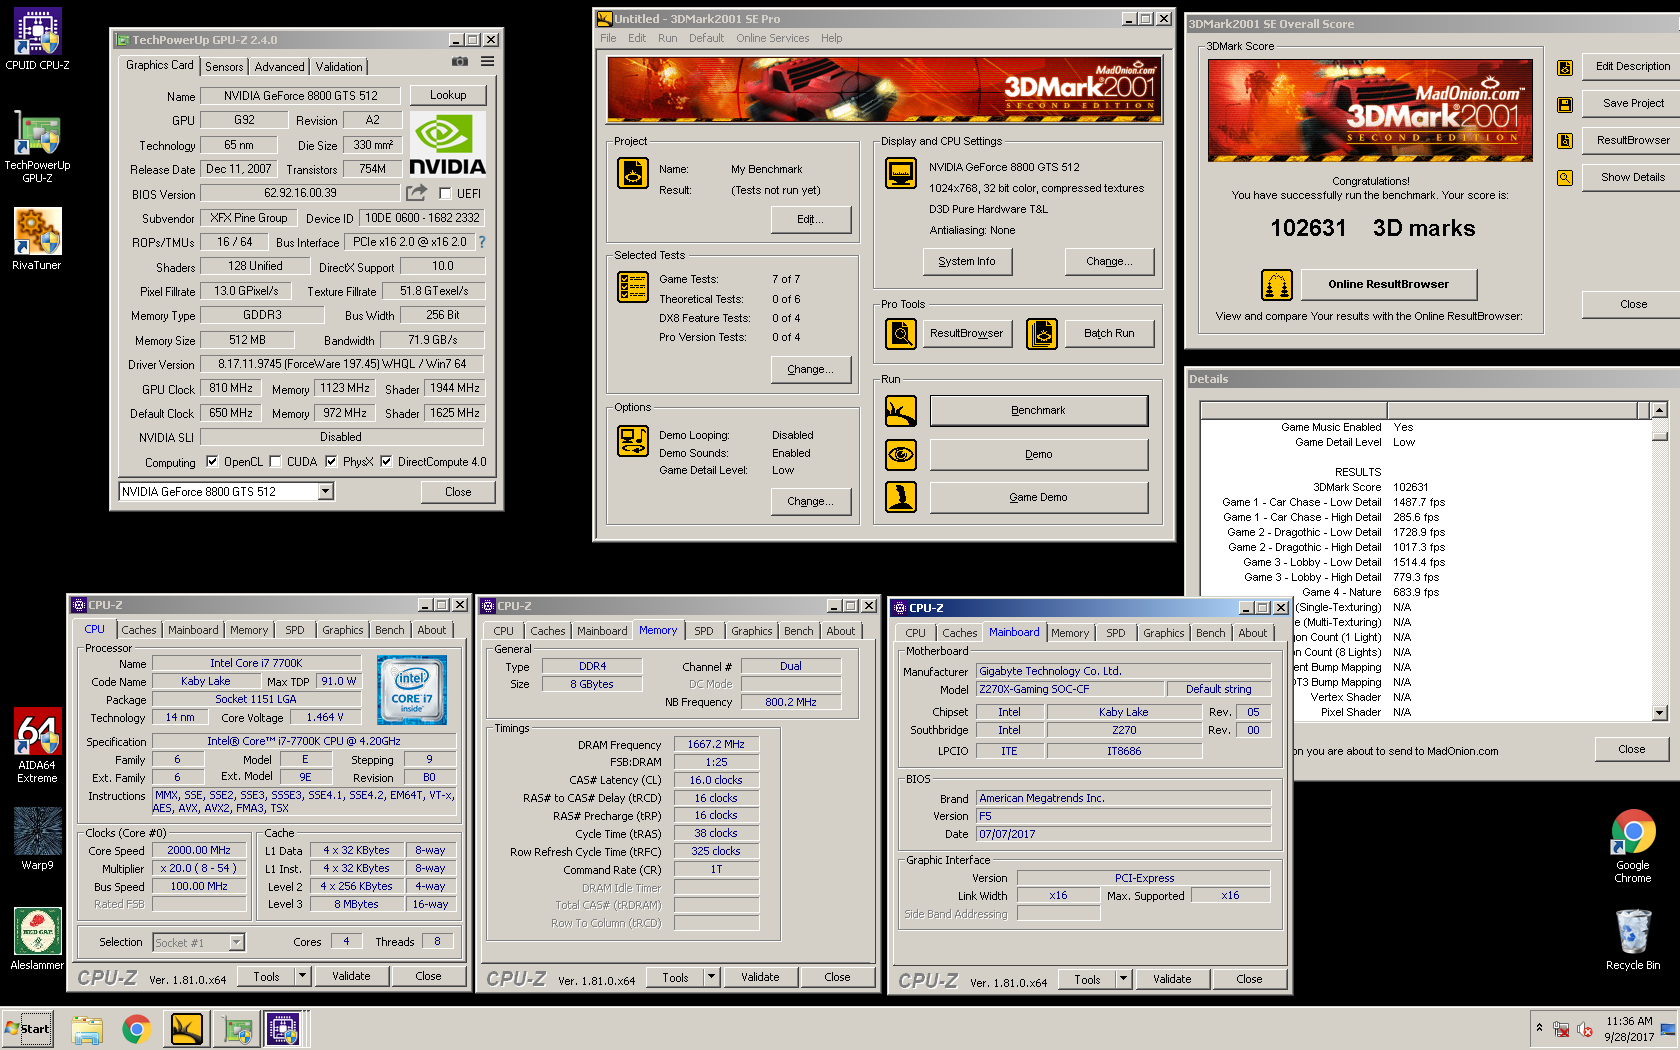Click System Info button
Viewport: 1680px width, 1050px height.
[x=967, y=261]
